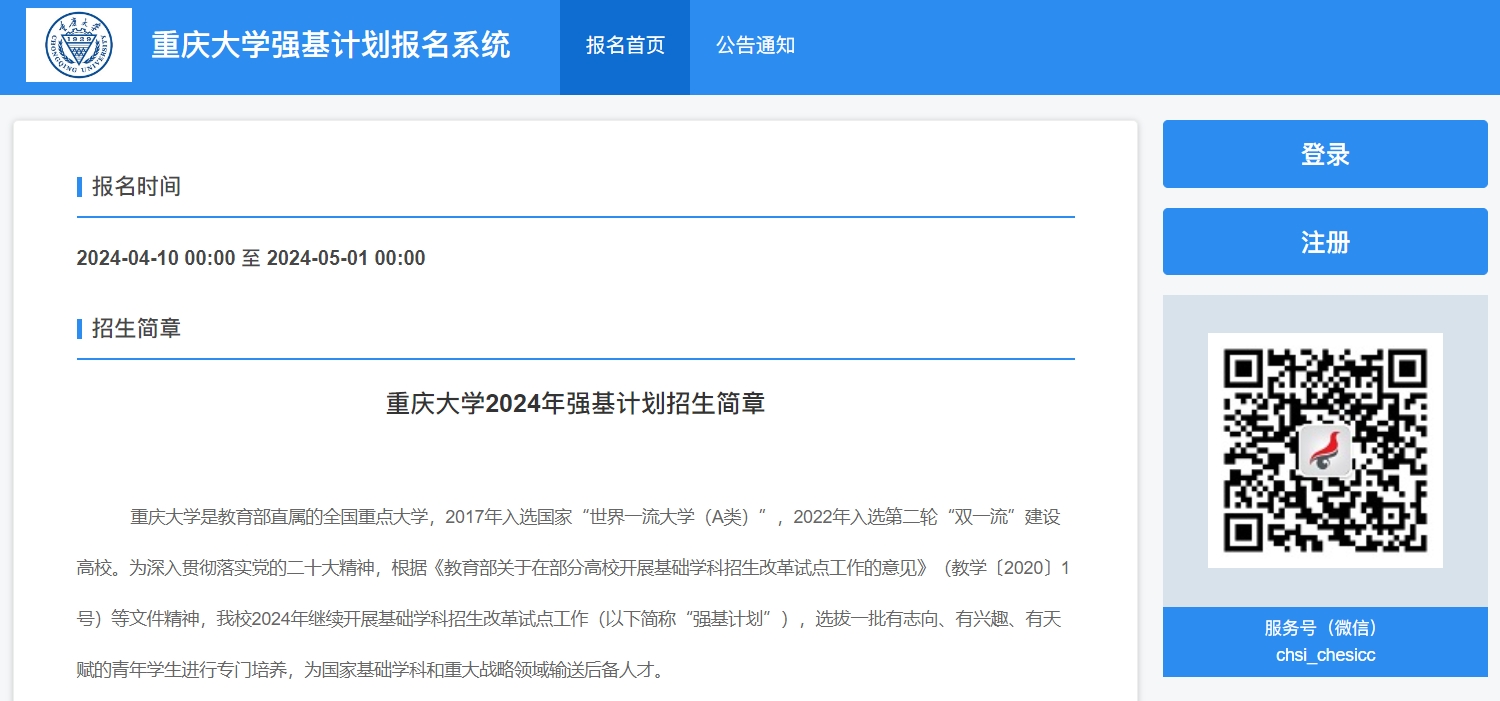The width and height of the screenshot is (1500, 701).
Task: Click the 重庆大学2024年强基计划招生简章 article title
Action: (x=575, y=403)
